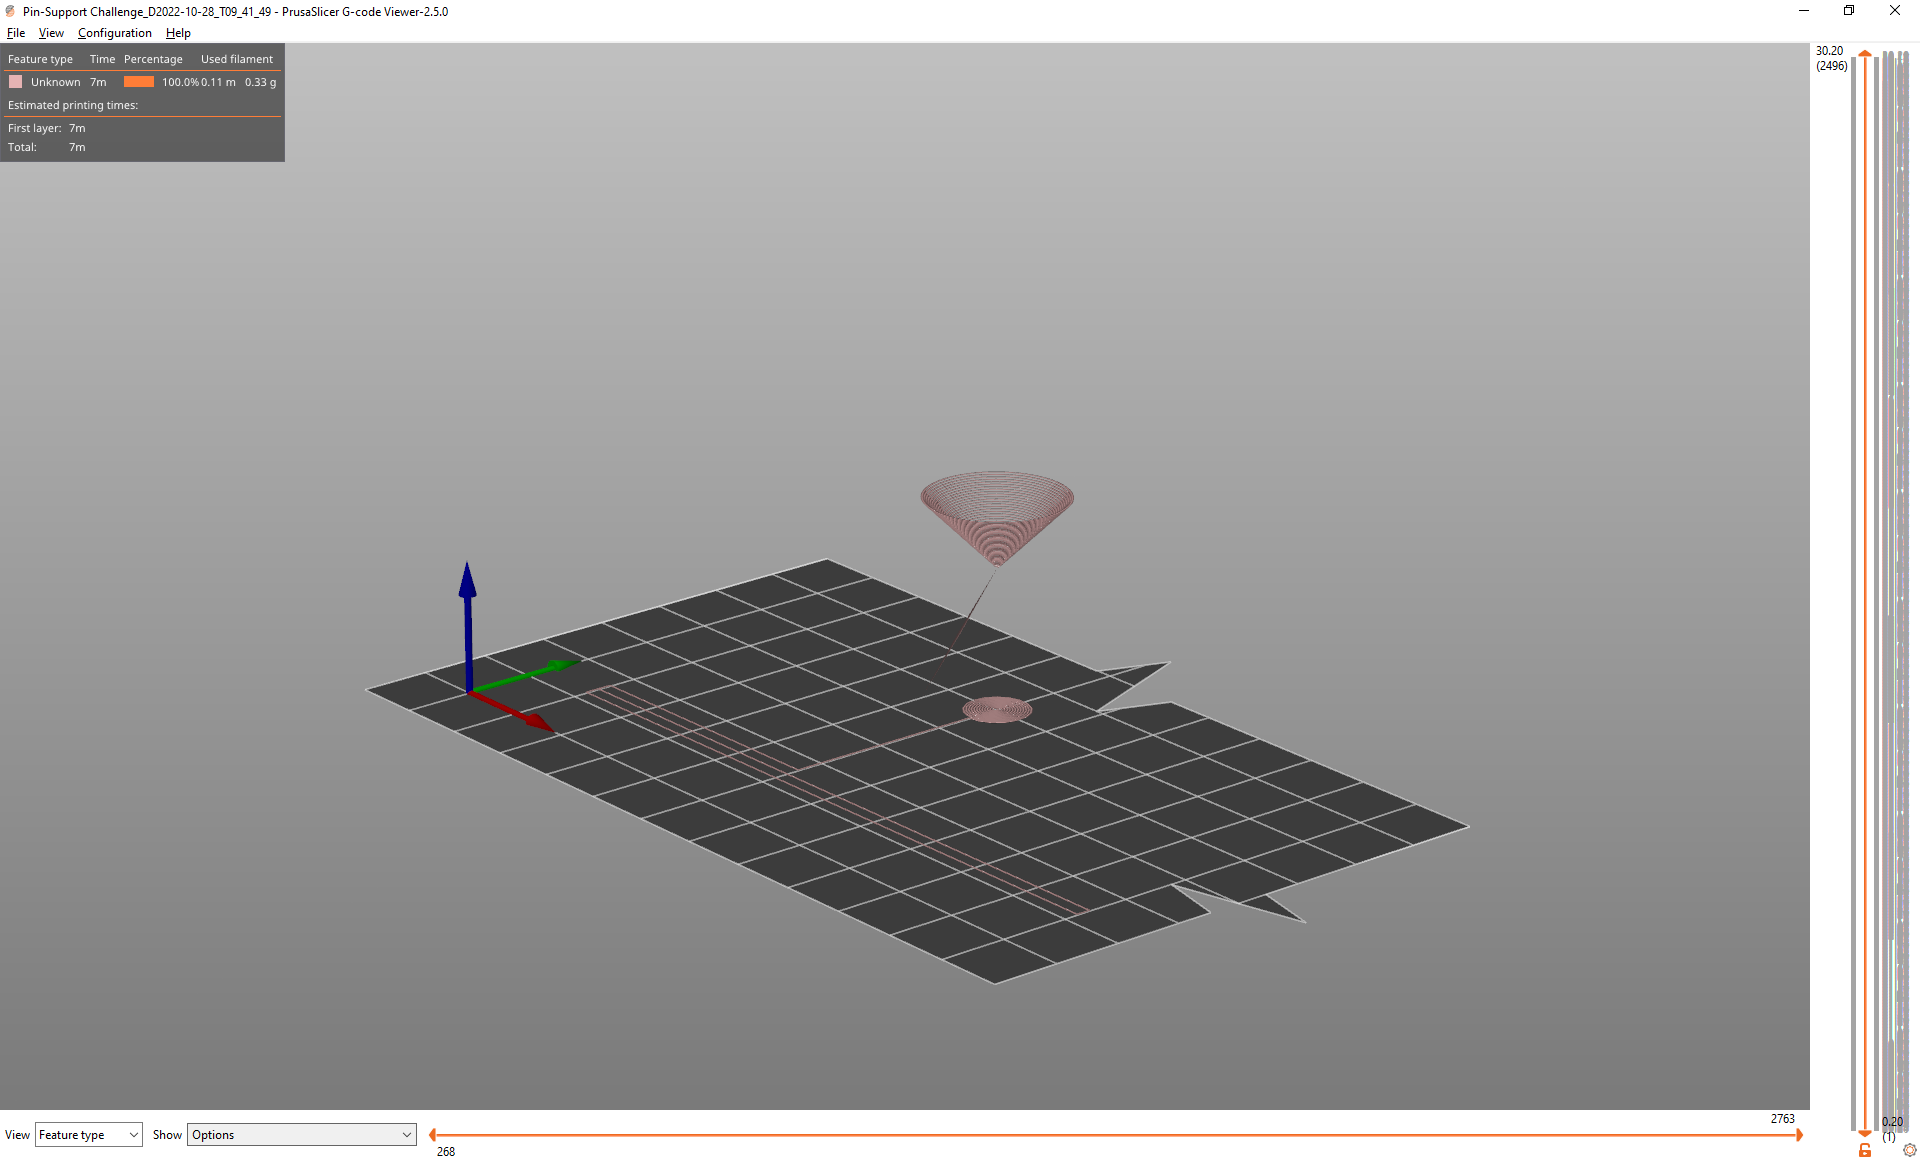Open the Configuration menu
The height and width of the screenshot is (1160, 1920).
(x=114, y=33)
